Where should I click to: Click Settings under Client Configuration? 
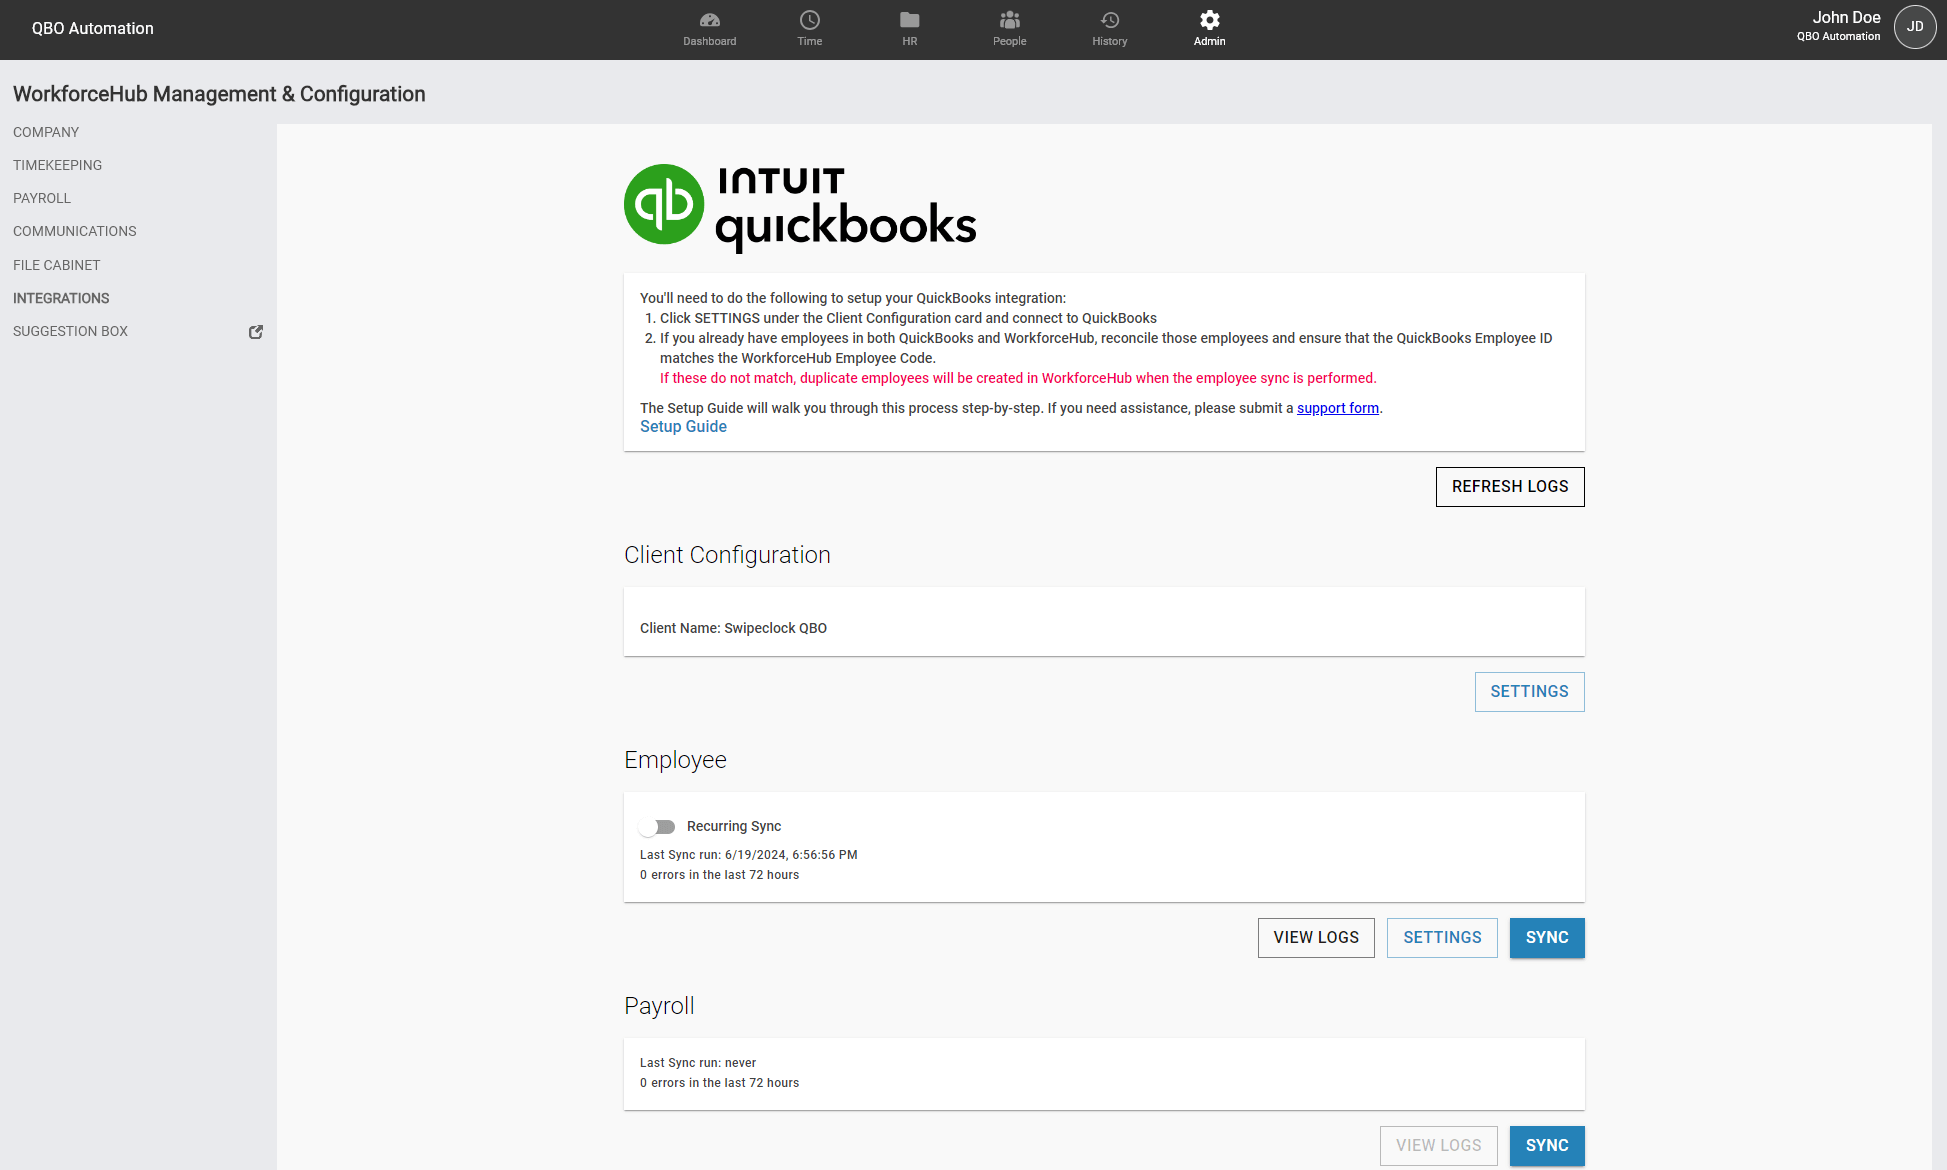point(1529,691)
